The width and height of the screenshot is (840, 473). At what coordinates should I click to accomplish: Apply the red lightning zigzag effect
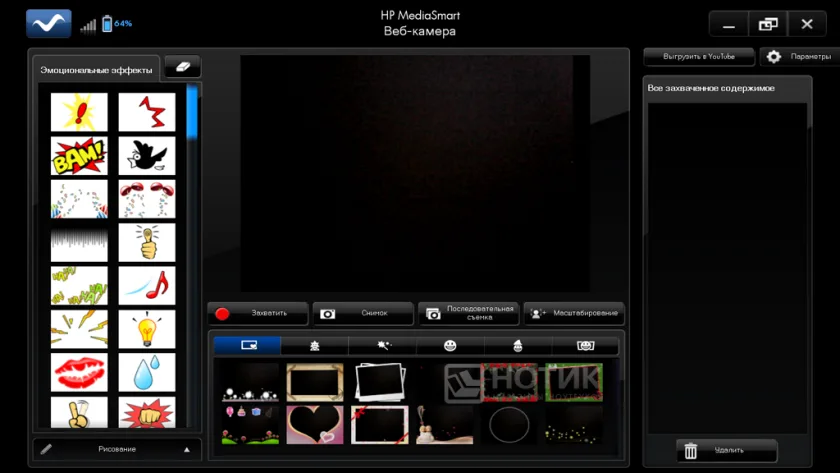click(147, 112)
